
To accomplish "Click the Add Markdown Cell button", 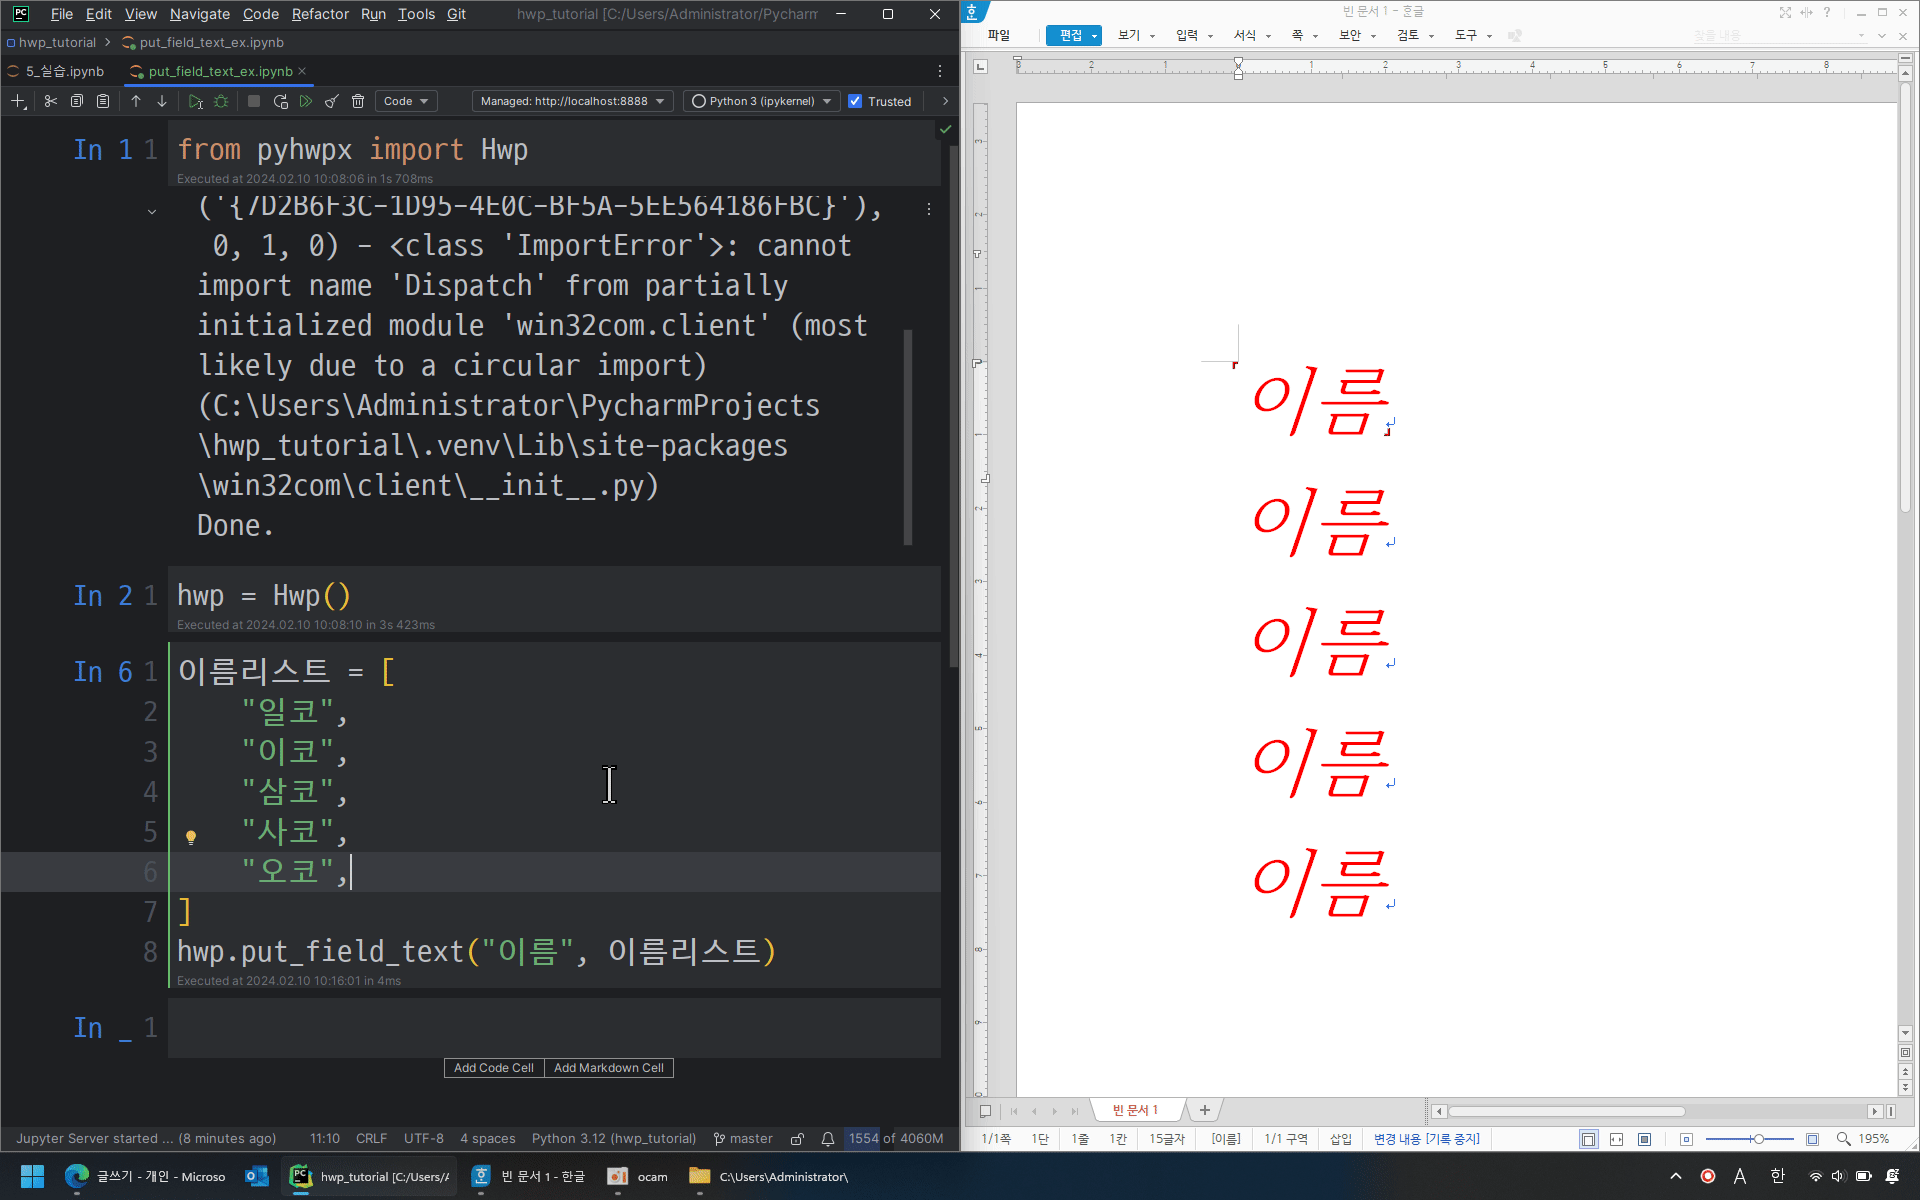I will tap(608, 1068).
